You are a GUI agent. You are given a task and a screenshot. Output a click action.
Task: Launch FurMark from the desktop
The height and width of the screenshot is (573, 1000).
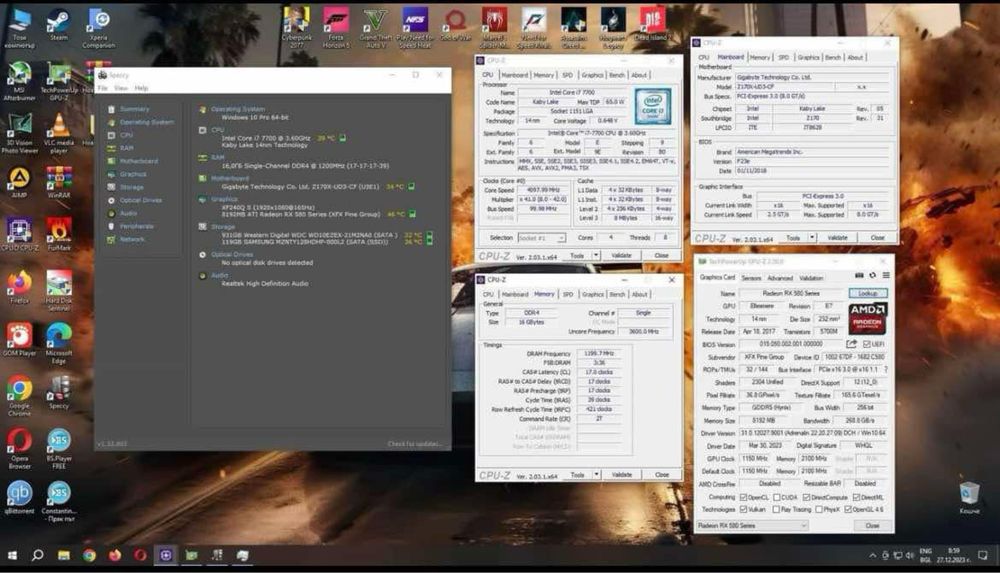point(59,234)
